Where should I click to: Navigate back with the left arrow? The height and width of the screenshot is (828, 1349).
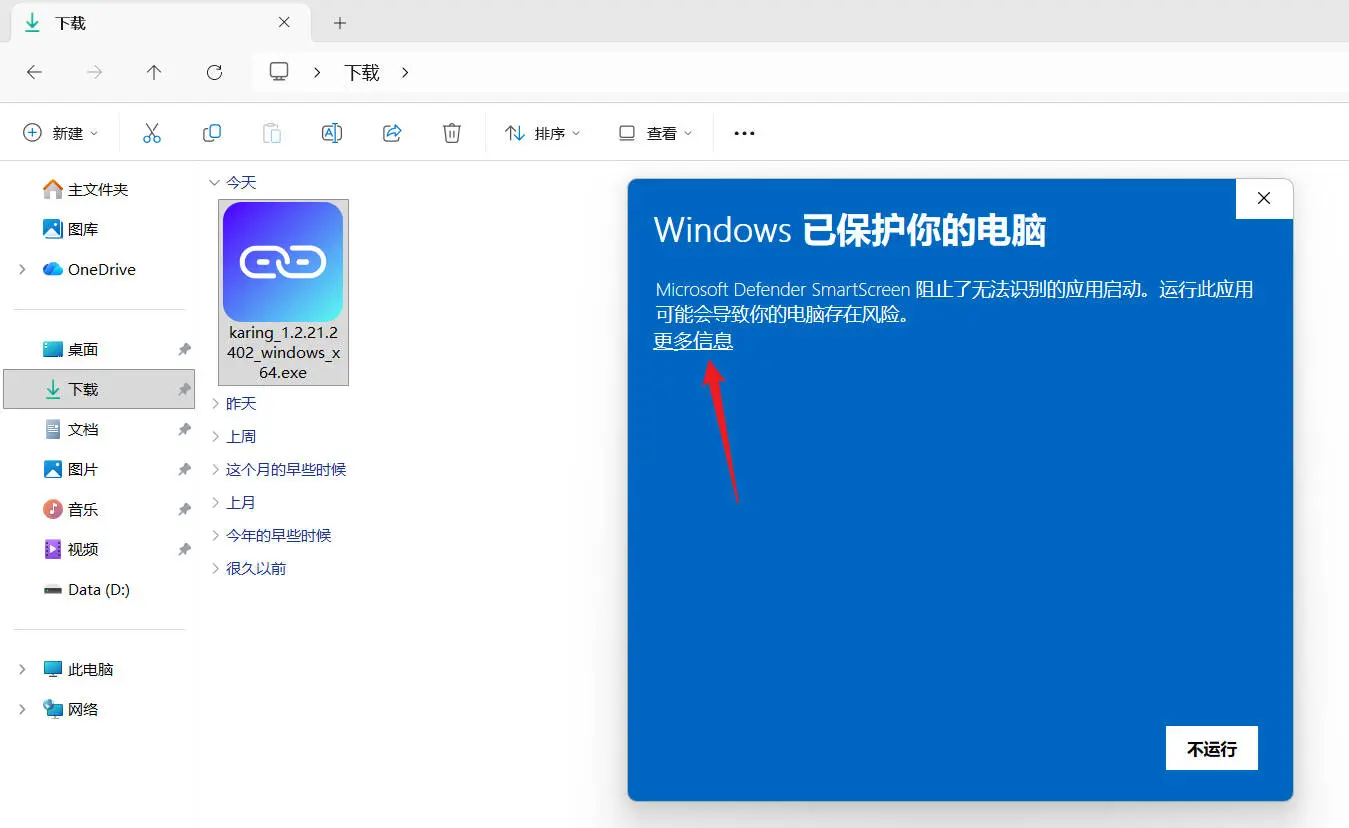[34, 72]
